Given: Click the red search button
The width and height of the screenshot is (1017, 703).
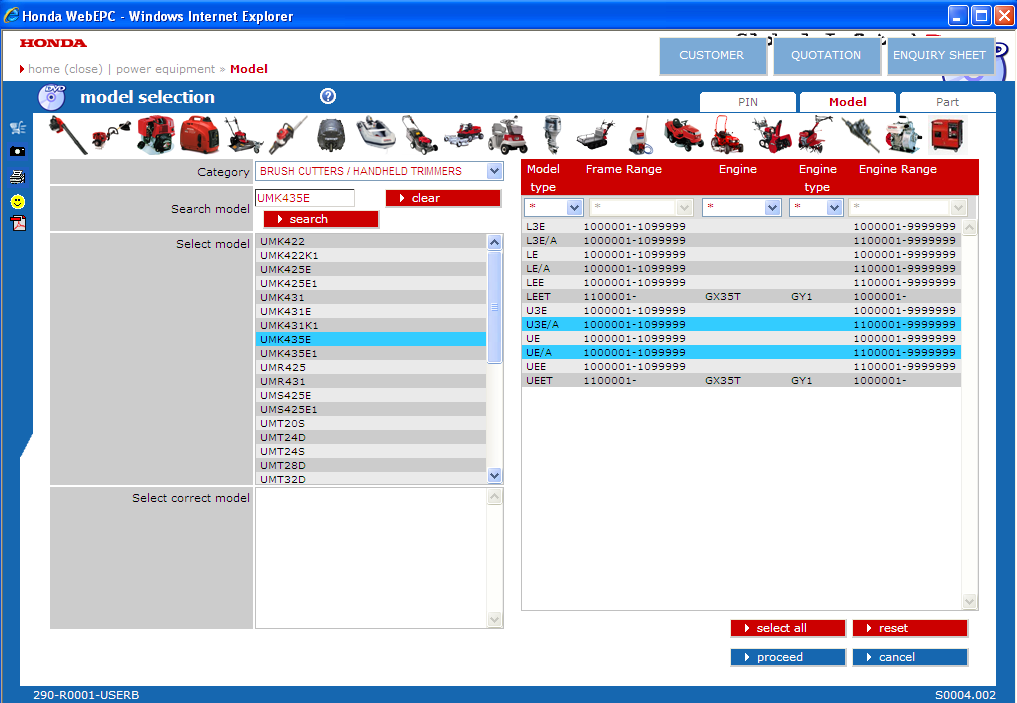Looking at the screenshot, I should click(321, 219).
